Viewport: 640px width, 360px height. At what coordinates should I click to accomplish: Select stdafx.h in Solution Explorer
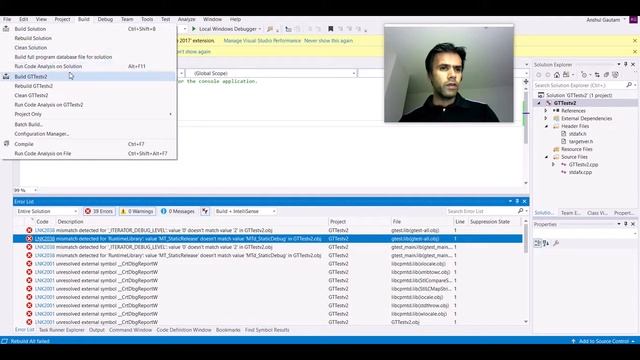tap(578, 134)
